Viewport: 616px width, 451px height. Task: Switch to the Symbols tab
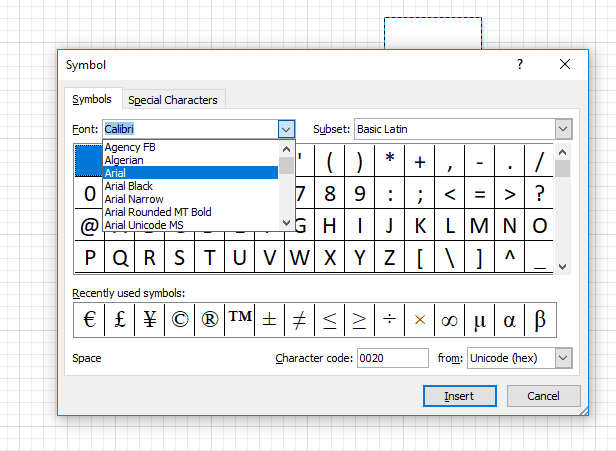92,99
